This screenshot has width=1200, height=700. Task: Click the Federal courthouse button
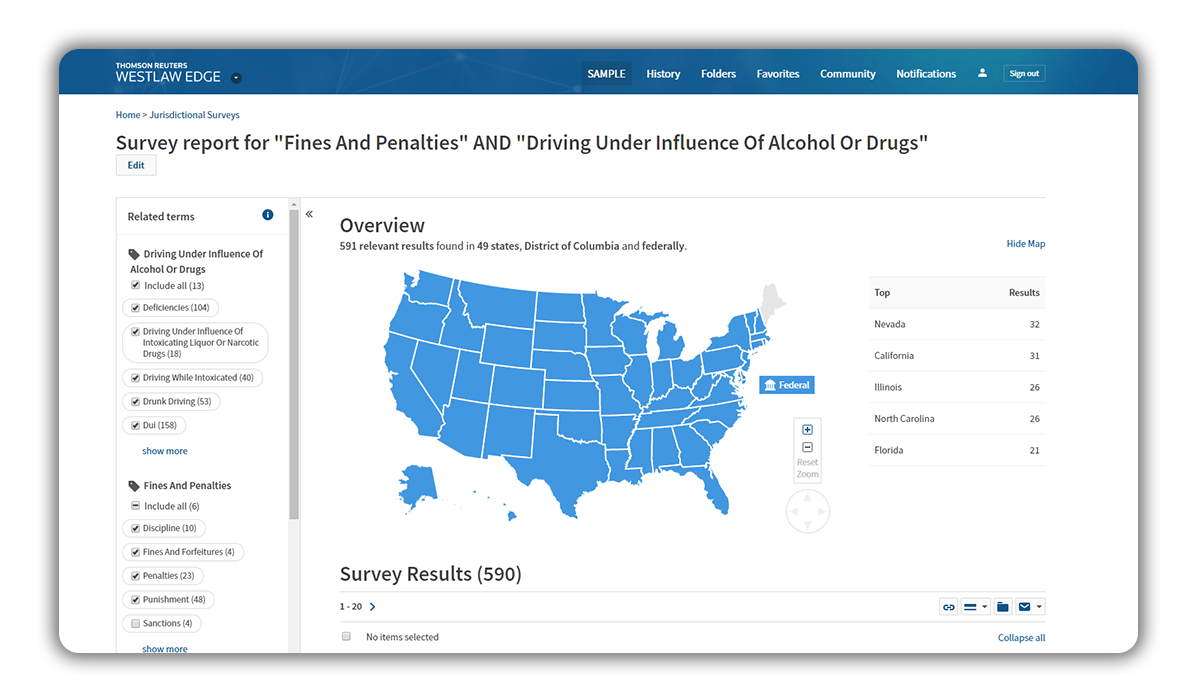click(787, 385)
